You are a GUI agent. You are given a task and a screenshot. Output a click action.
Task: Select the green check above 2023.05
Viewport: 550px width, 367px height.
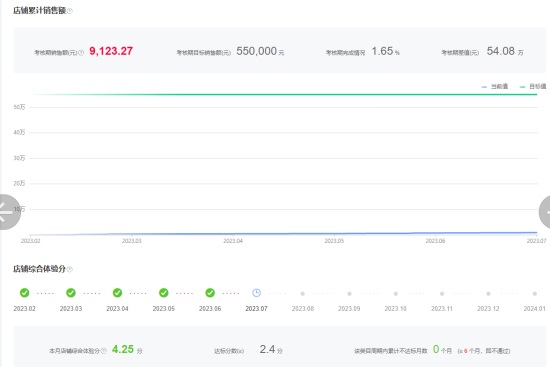163,293
